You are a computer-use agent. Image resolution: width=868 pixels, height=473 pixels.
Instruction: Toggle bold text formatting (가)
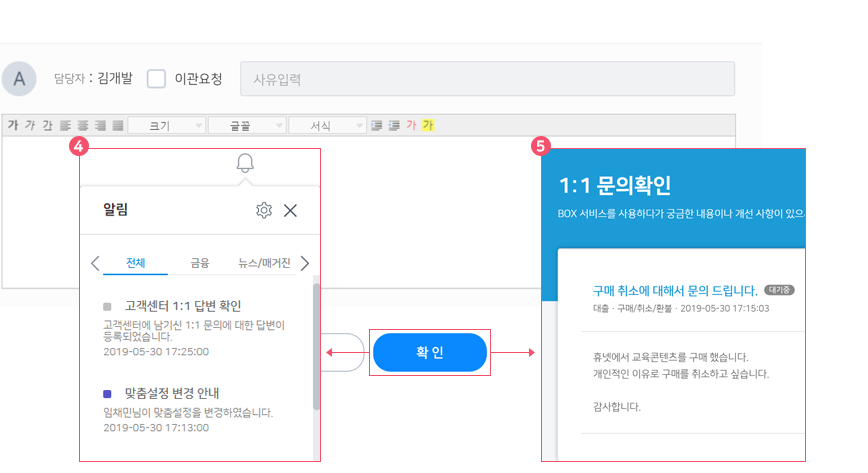click(13, 125)
